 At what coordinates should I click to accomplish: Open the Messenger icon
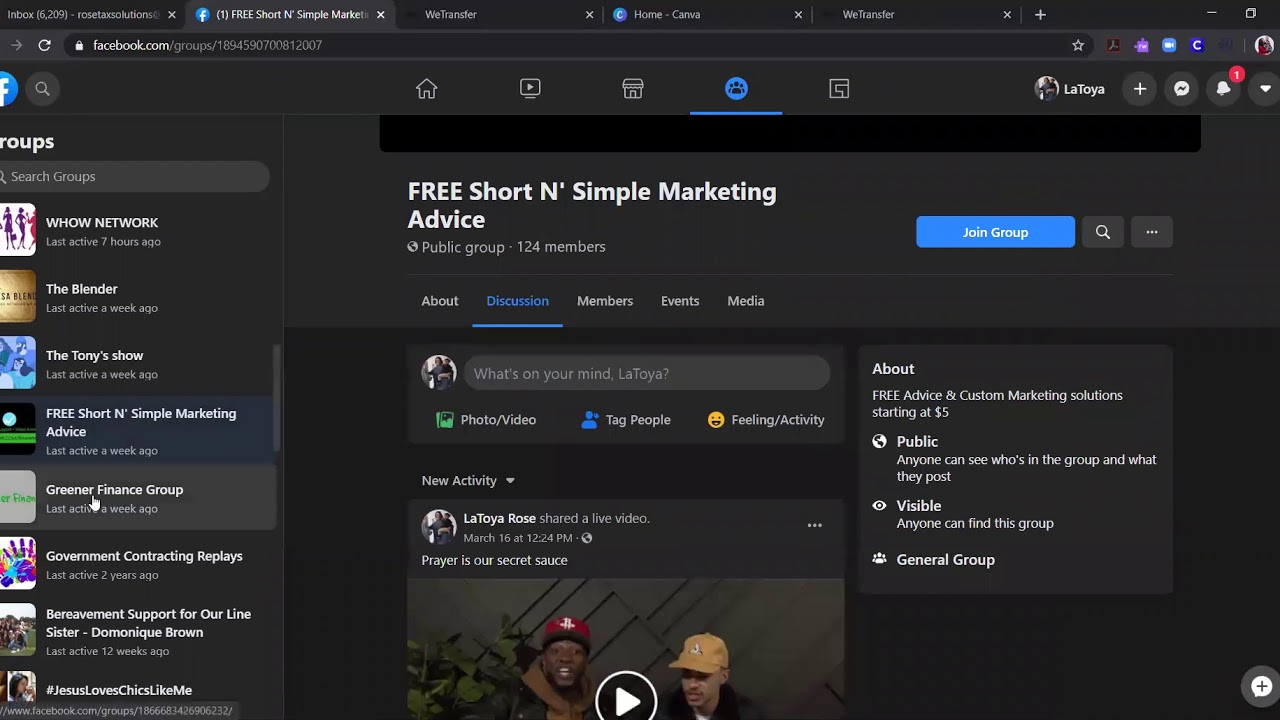click(1181, 89)
